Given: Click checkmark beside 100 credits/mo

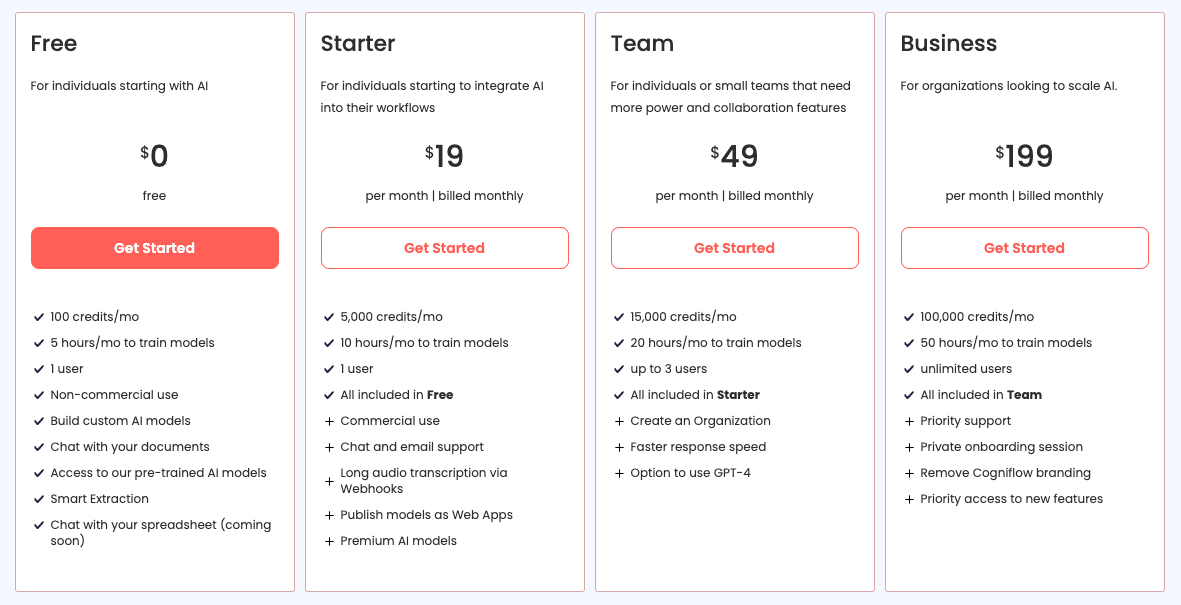Looking at the screenshot, I should click(x=37, y=317).
